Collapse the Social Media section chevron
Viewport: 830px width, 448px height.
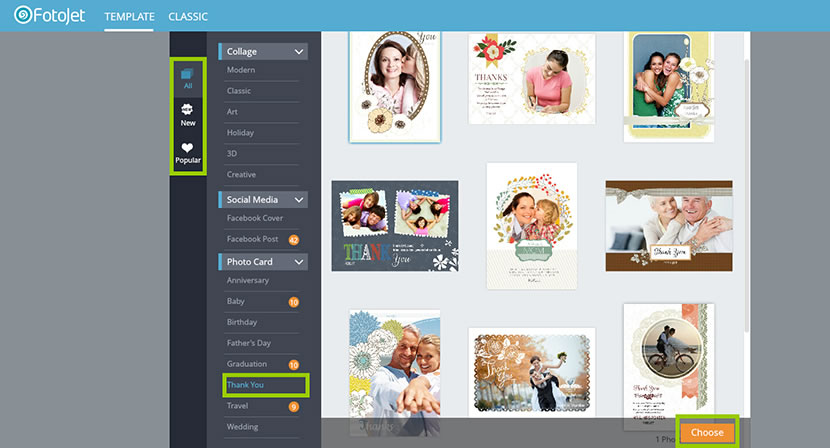tap(299, 200)
